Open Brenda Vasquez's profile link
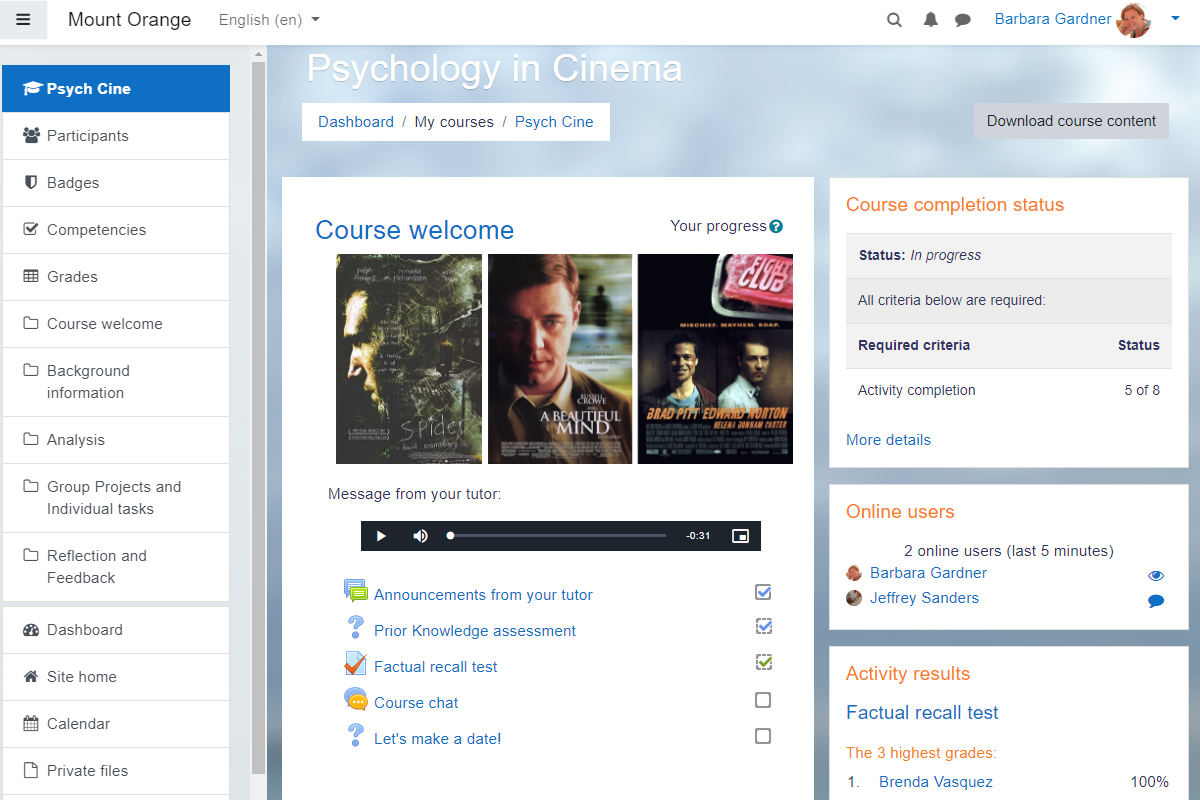This screenshot has width=1200, height=800. point(936,782)
